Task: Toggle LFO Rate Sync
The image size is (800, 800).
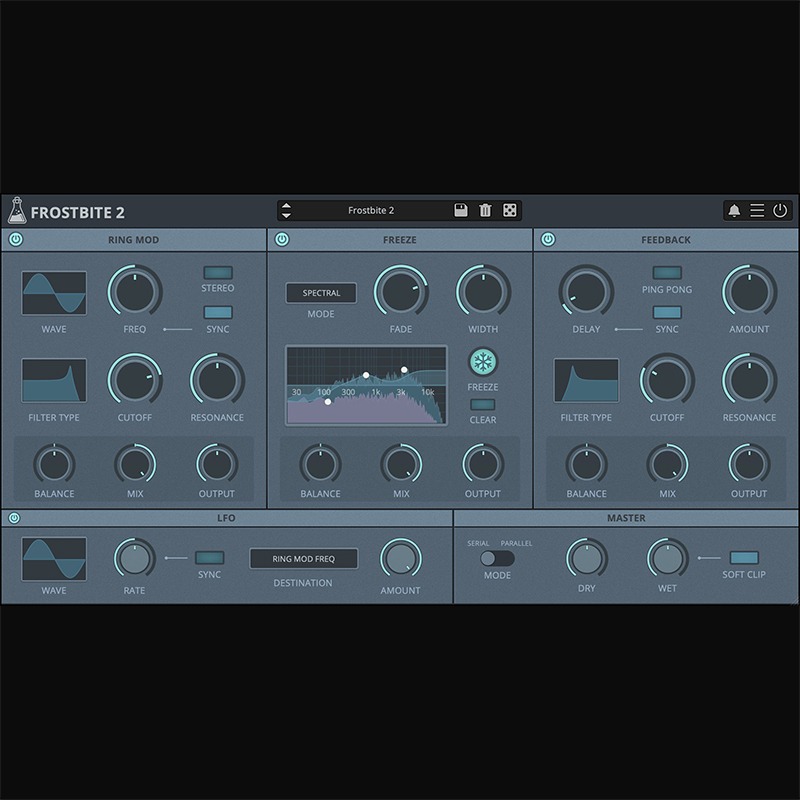Action: pos(210,558)
